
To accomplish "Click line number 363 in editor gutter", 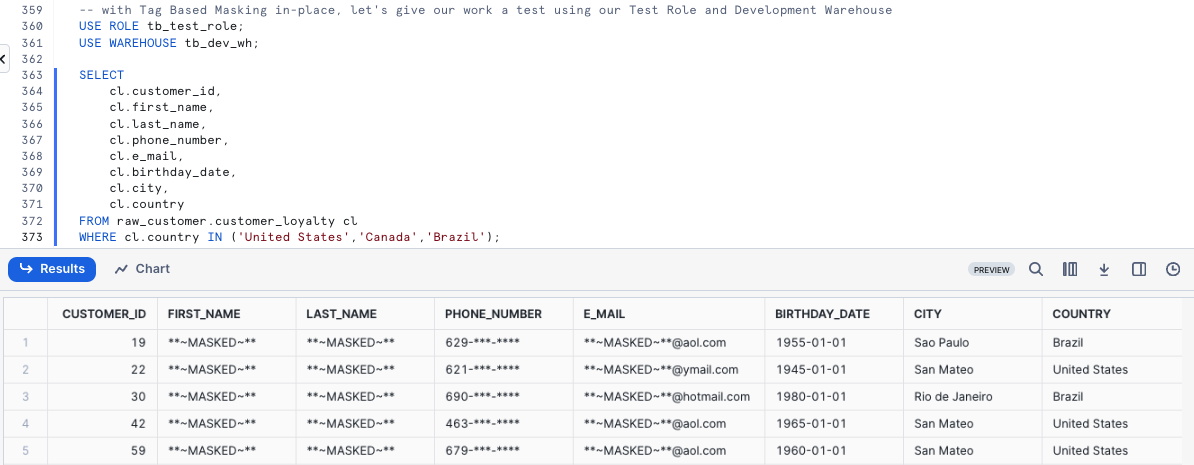I will 31,75.
